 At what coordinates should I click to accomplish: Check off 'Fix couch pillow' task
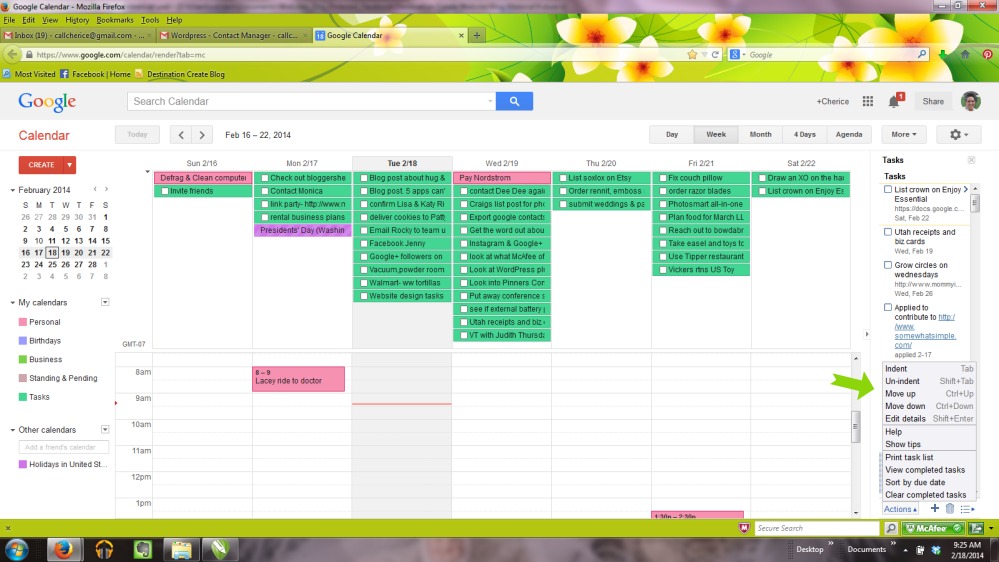663,178
